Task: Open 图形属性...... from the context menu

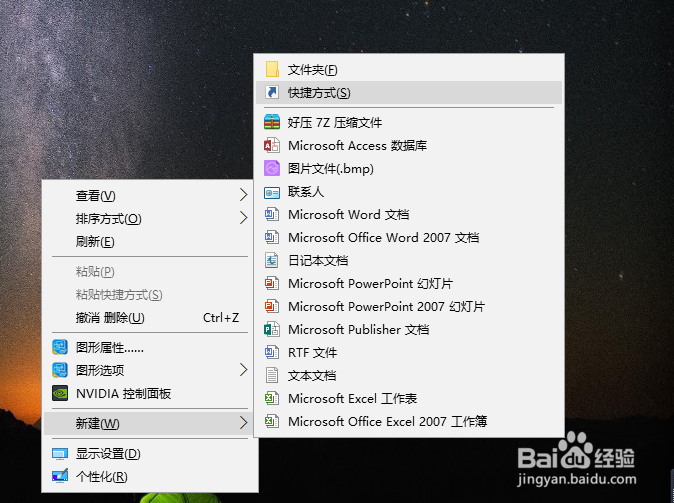Action: coord(150,347)
